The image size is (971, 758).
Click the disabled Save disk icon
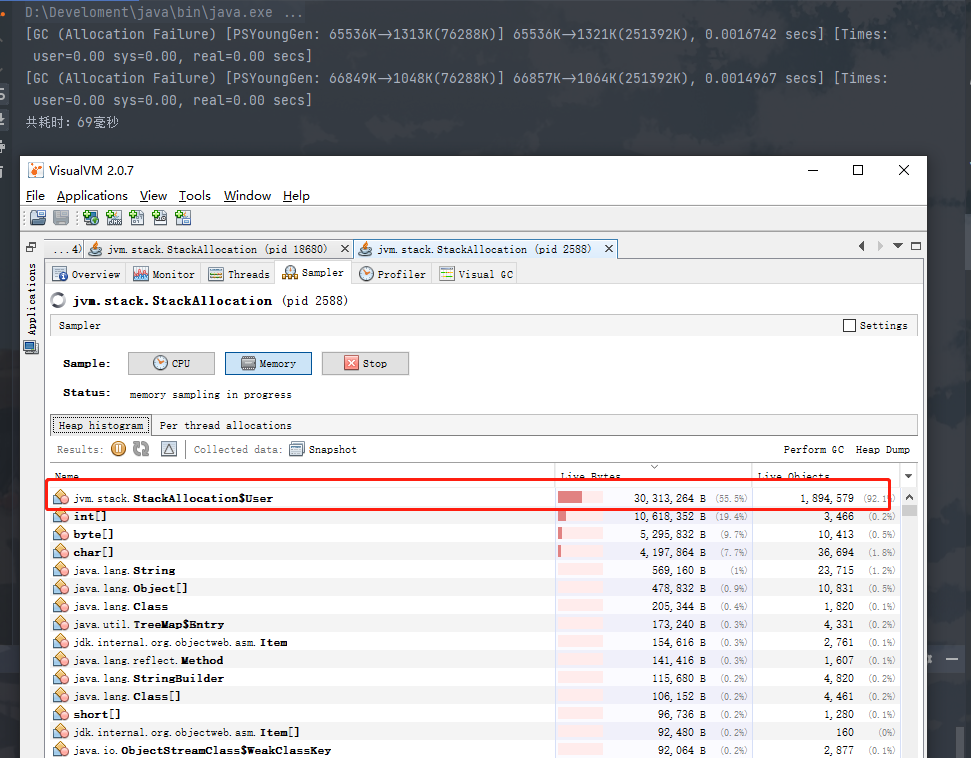pyautogui.click(x=61, y=217)
